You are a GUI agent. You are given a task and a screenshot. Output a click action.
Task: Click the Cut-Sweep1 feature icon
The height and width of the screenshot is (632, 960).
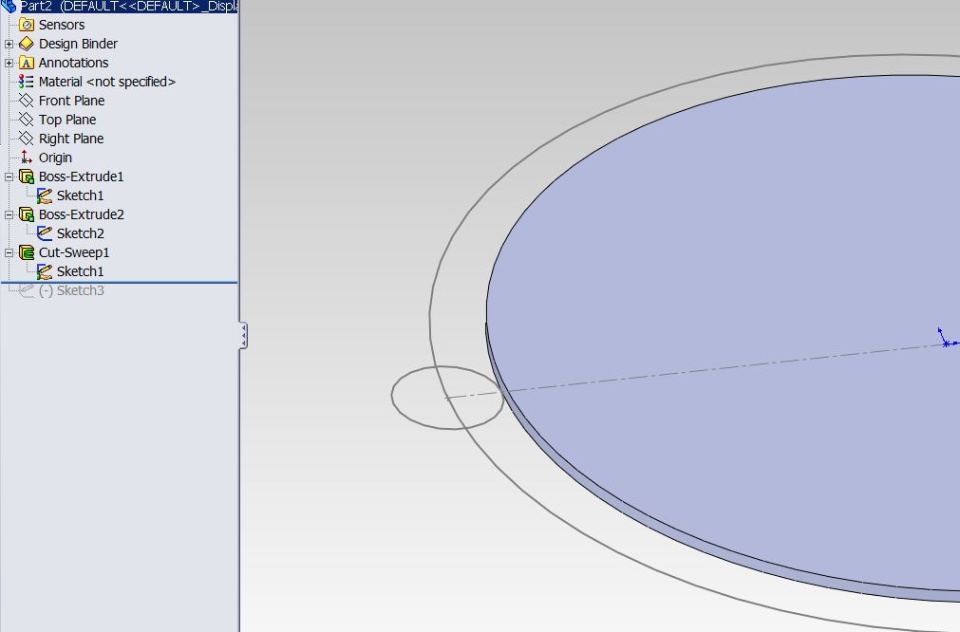[26, 252]
